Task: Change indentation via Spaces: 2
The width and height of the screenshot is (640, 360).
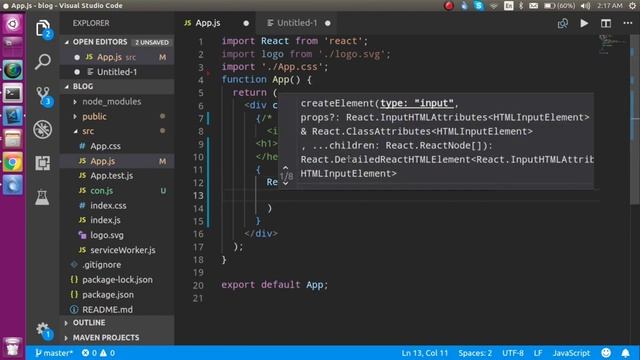Action: tap(475, 353)
